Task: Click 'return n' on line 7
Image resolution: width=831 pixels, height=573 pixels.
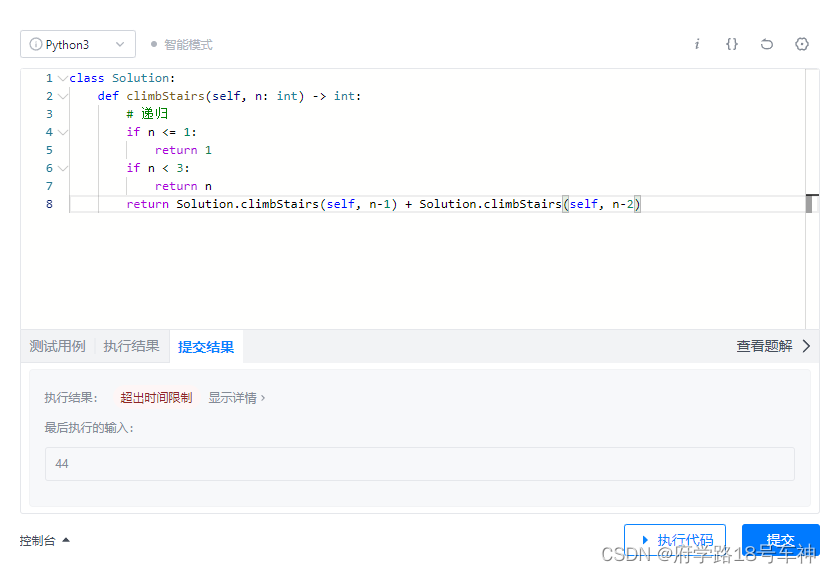Action: click(183, 186)
